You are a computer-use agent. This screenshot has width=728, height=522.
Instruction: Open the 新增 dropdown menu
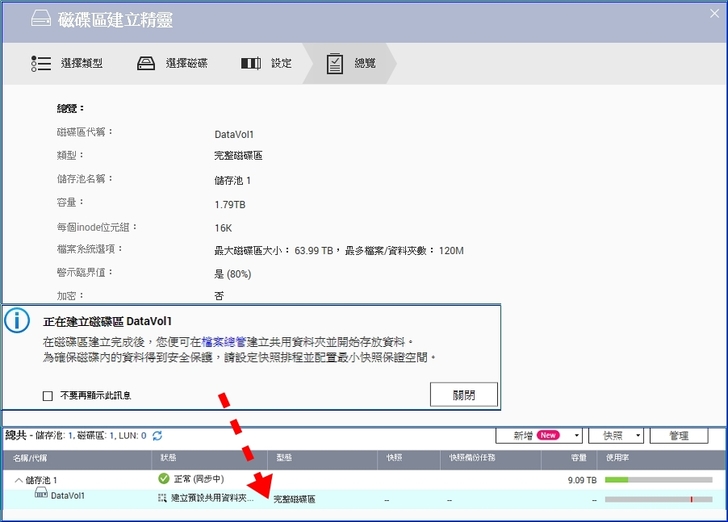(539, 436)
